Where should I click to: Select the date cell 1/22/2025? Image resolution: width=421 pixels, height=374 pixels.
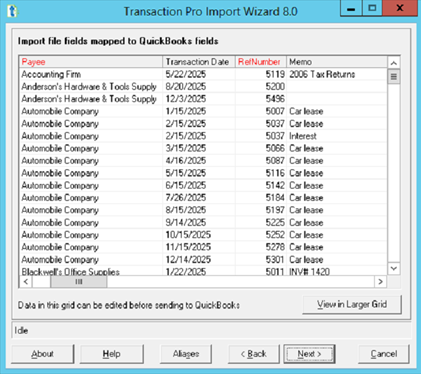pyautogui.click(x=199, y=271)
